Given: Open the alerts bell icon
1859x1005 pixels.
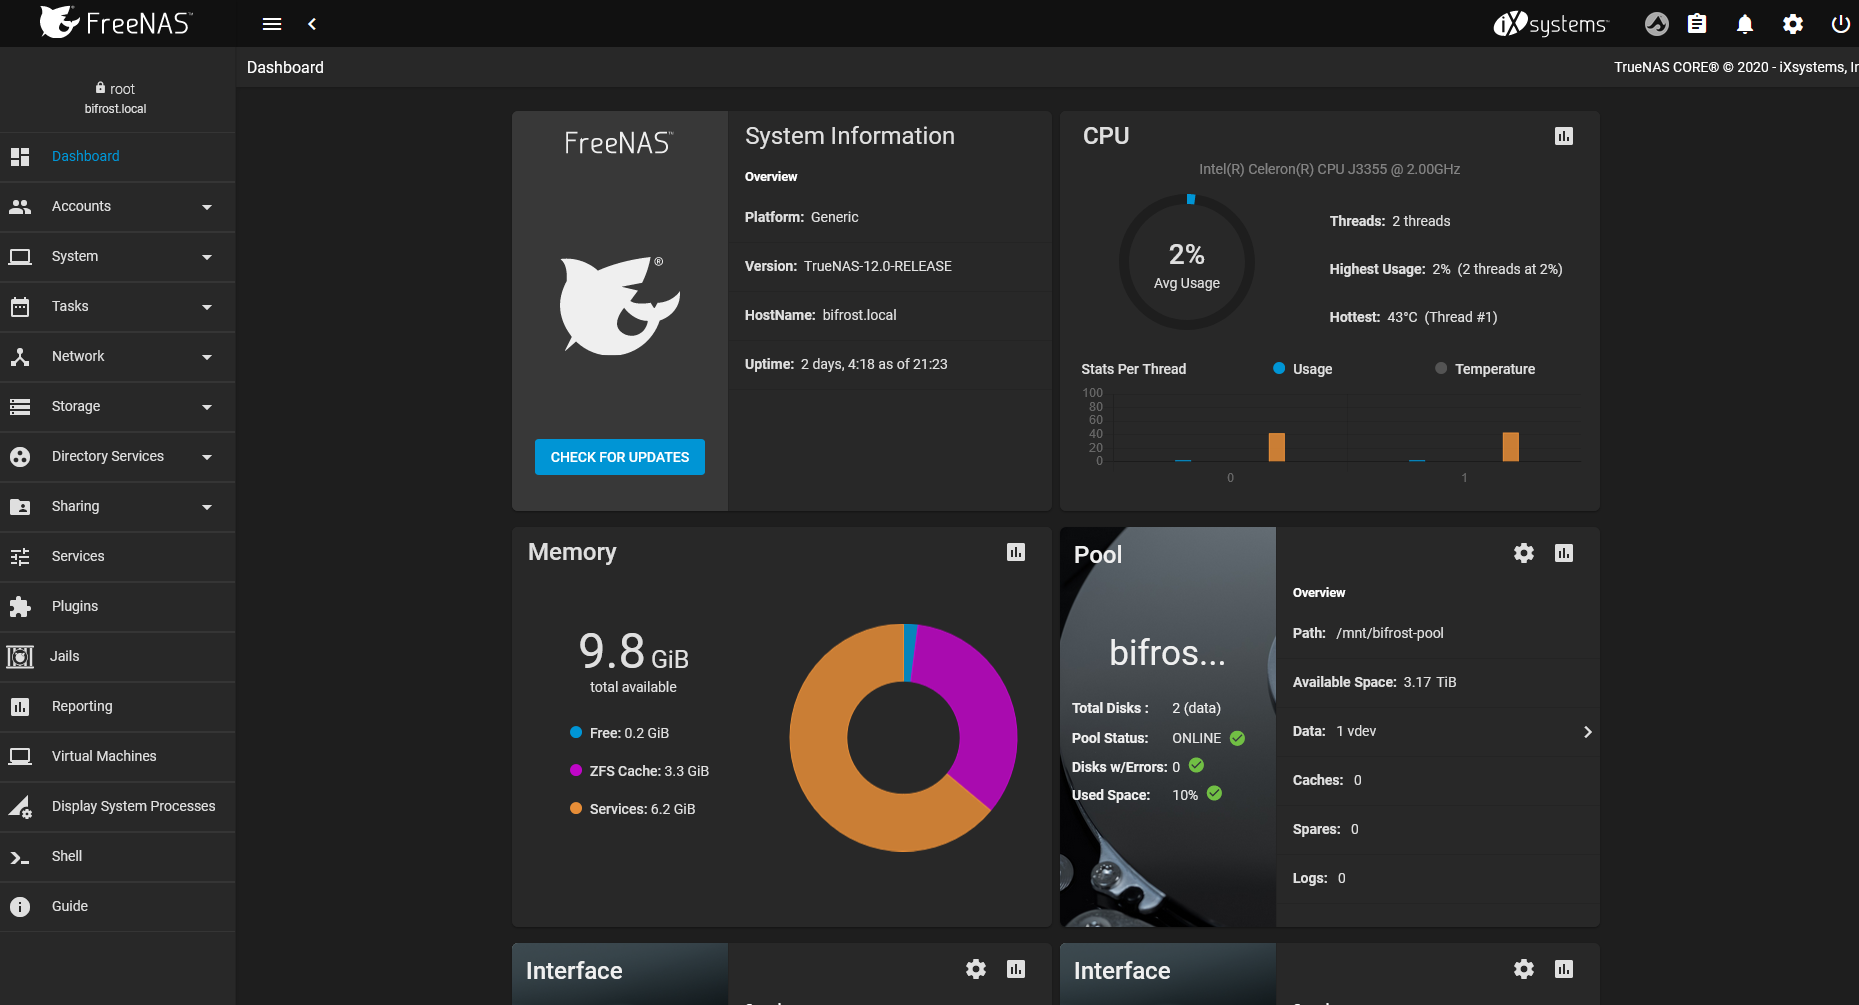Looking at the screenshot, I should pyautogui.click(x=1745, y=24).
